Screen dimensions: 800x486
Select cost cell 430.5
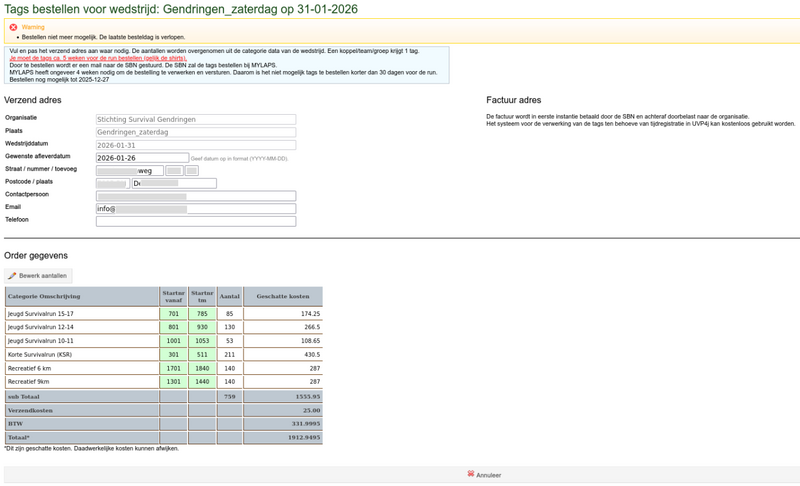(x=283, y=354)
